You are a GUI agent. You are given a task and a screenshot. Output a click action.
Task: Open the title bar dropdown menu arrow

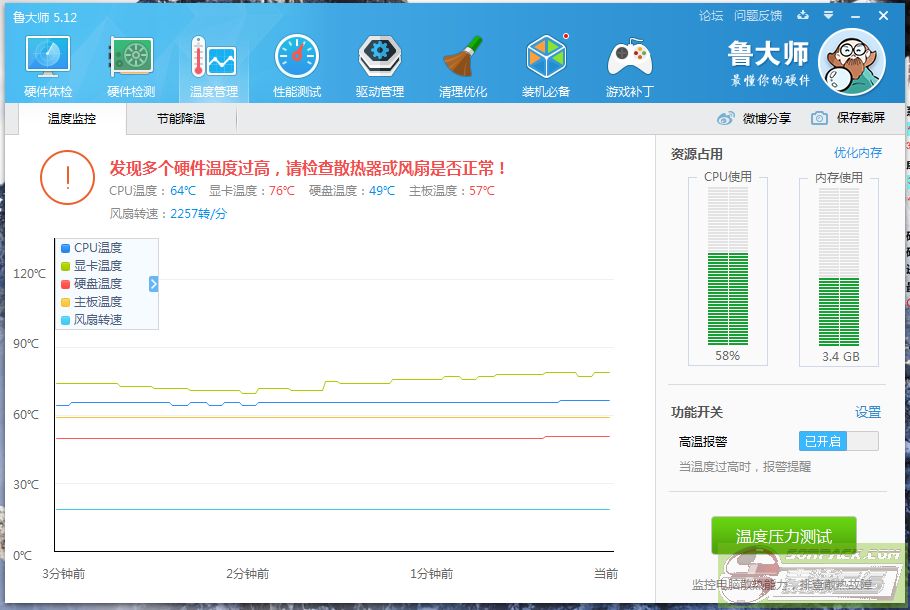829,16
